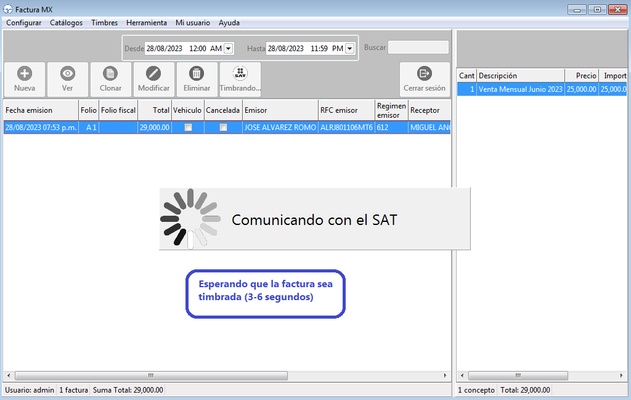The height and width of the screenshot is (400, 631).
Task: Click the Regimen emisor column header
Action: click(x=392, y=110)
